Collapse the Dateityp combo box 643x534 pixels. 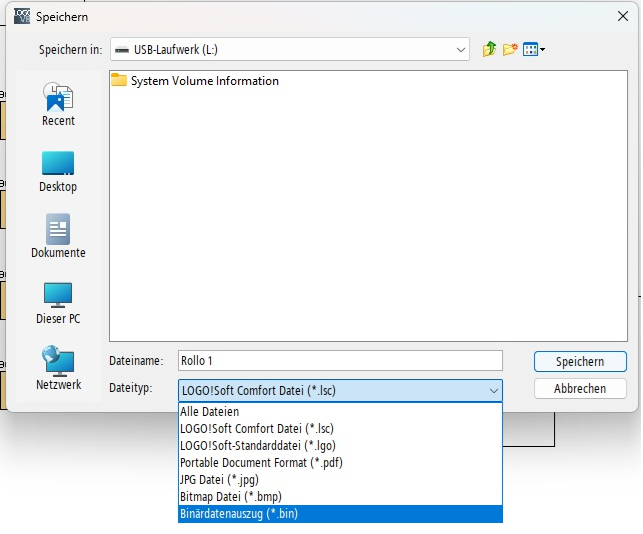(x=494, y=390)
